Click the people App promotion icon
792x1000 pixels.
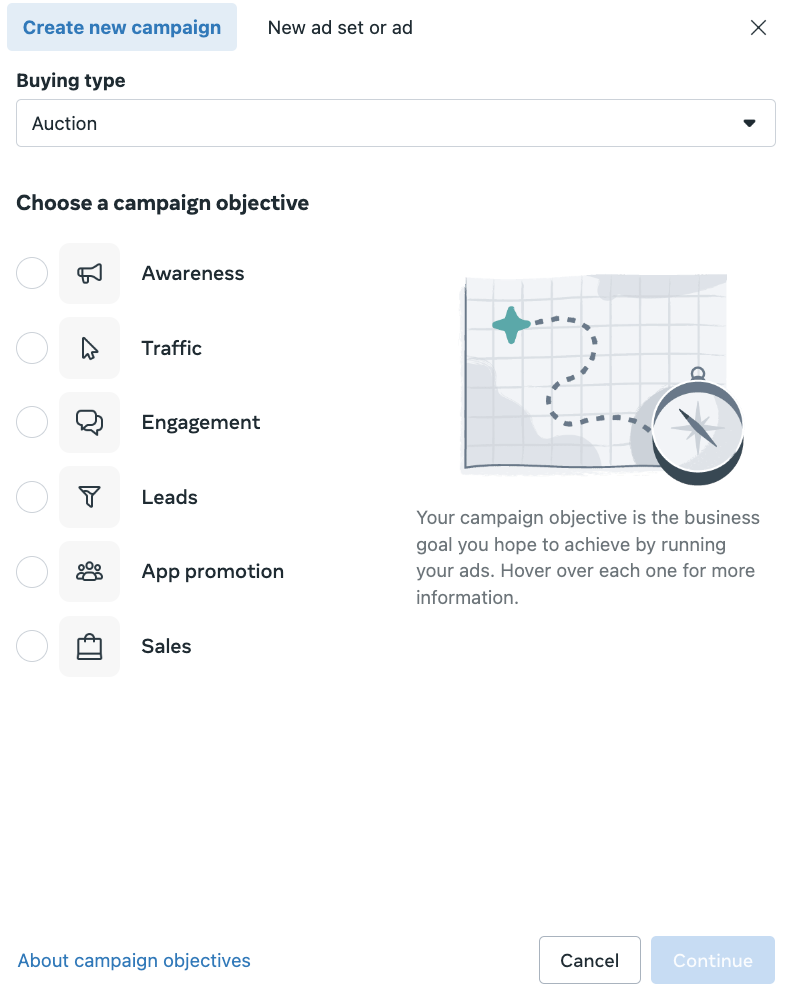tap(90, 571)
